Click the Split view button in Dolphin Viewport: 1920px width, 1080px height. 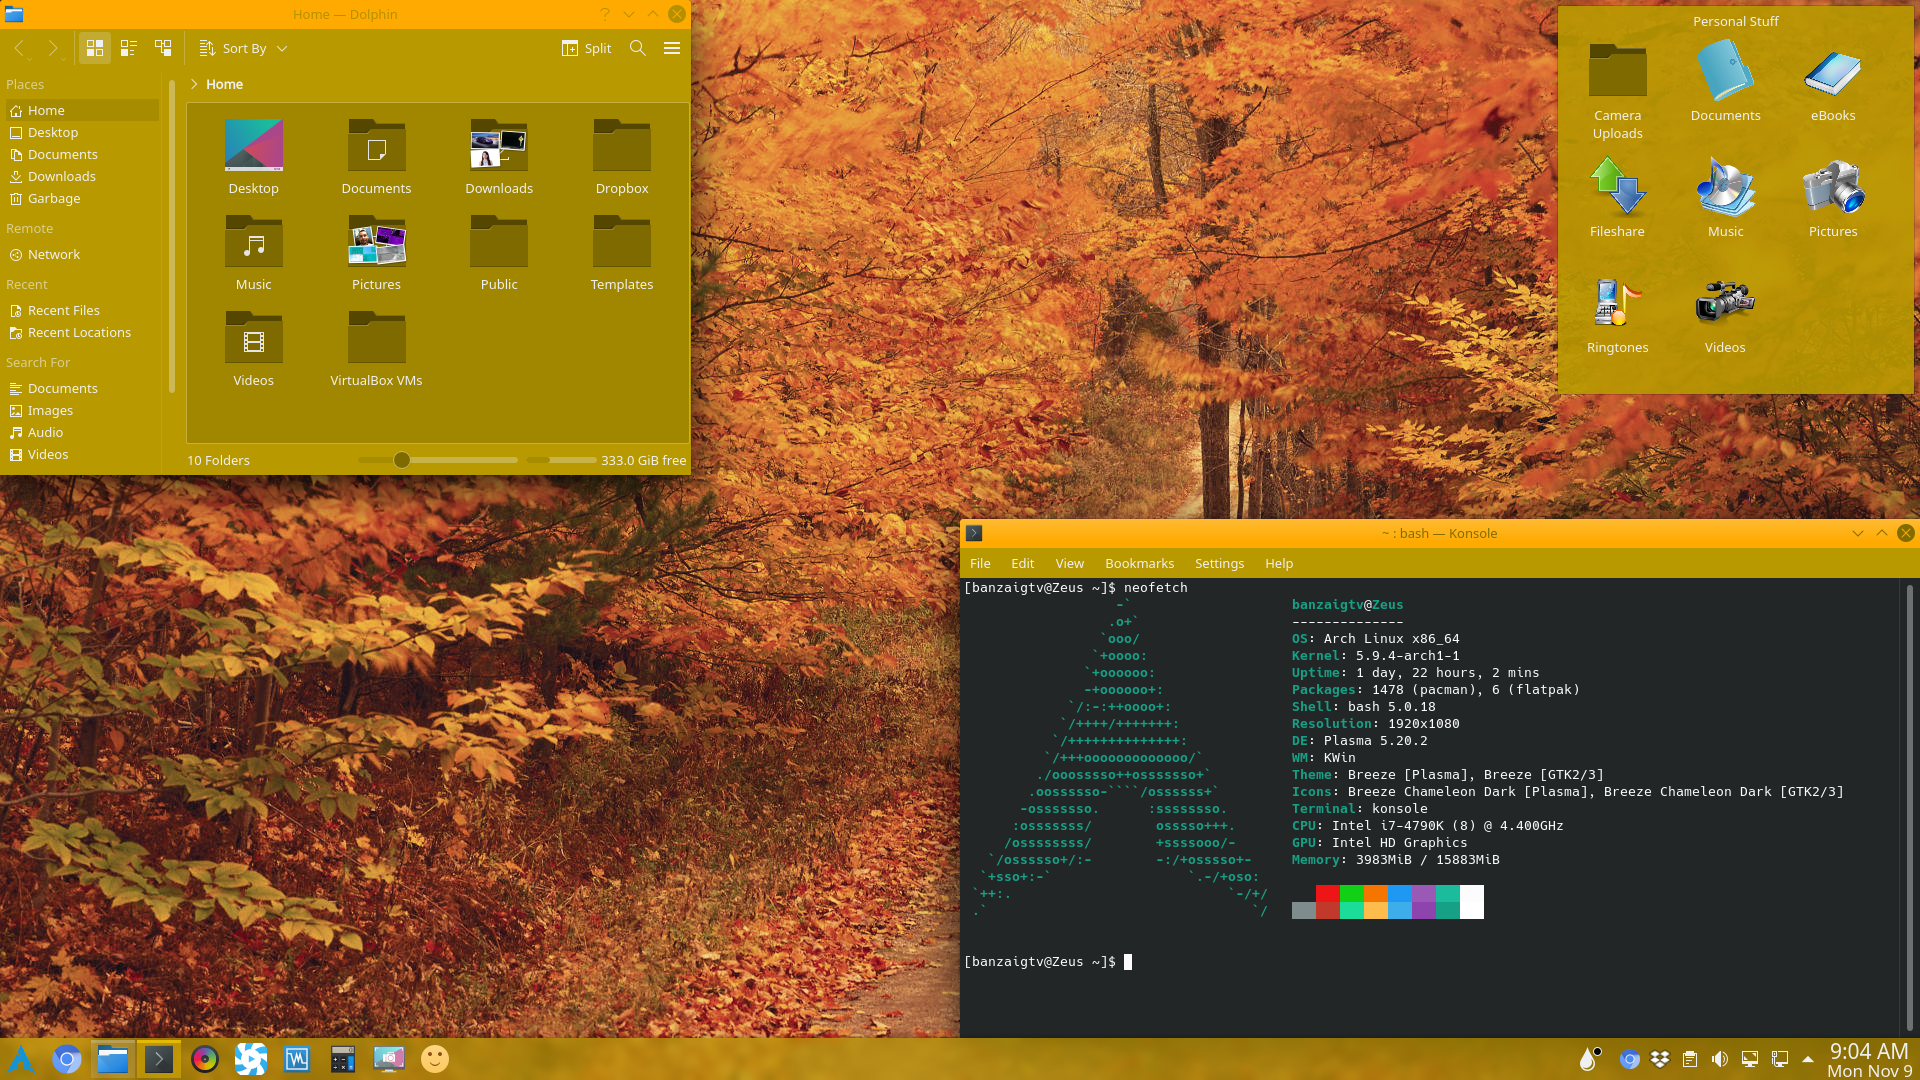587,48
